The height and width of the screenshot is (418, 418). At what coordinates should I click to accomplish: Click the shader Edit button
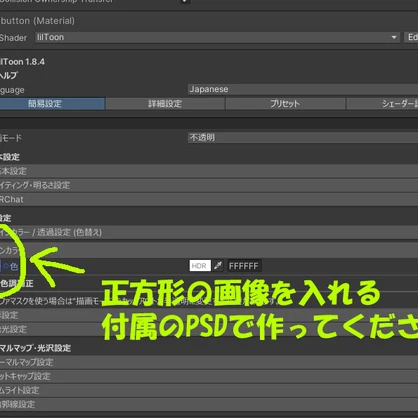(411, 37)
